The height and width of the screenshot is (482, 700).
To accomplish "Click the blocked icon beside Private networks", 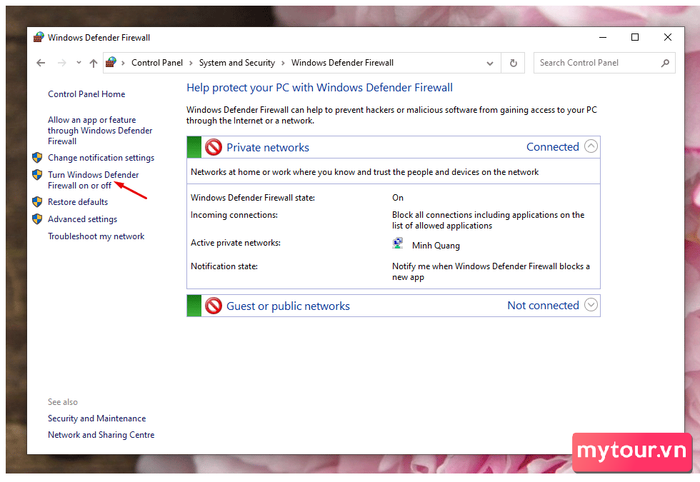I will [x=213, y=147].
